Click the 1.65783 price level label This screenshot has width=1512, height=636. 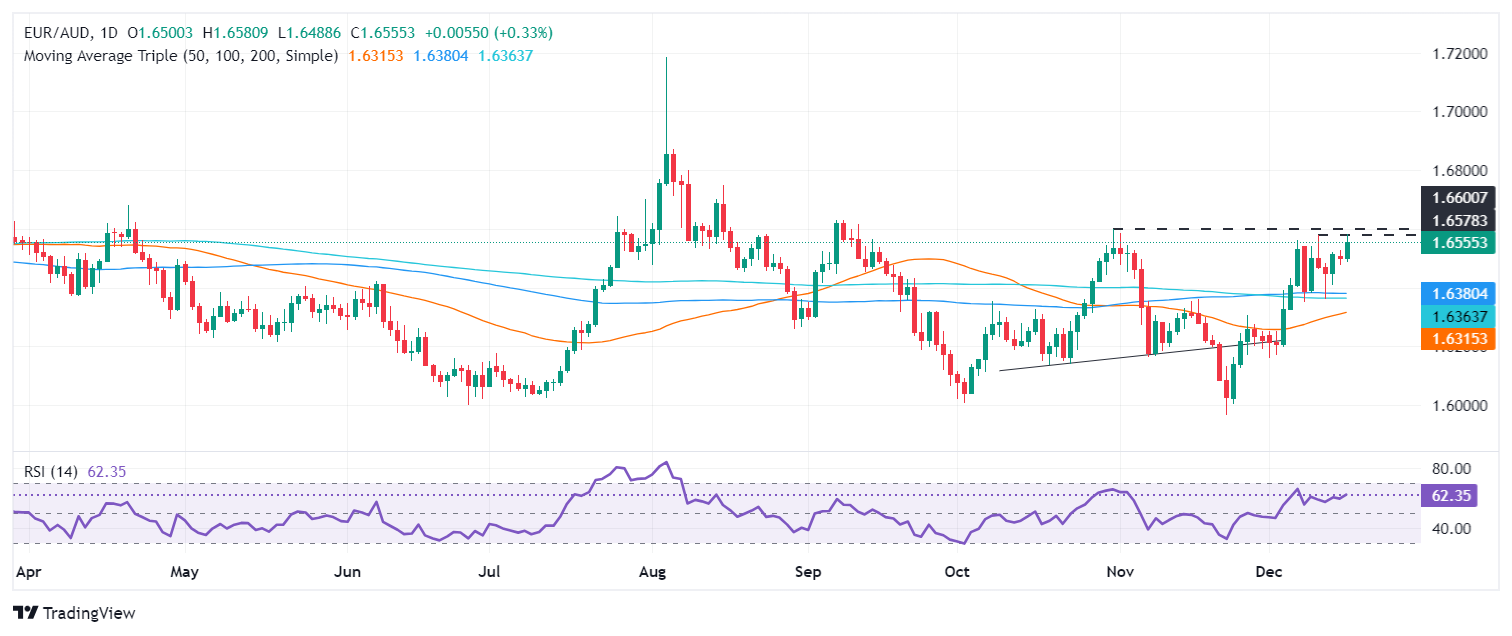[x=1461, y=221]
